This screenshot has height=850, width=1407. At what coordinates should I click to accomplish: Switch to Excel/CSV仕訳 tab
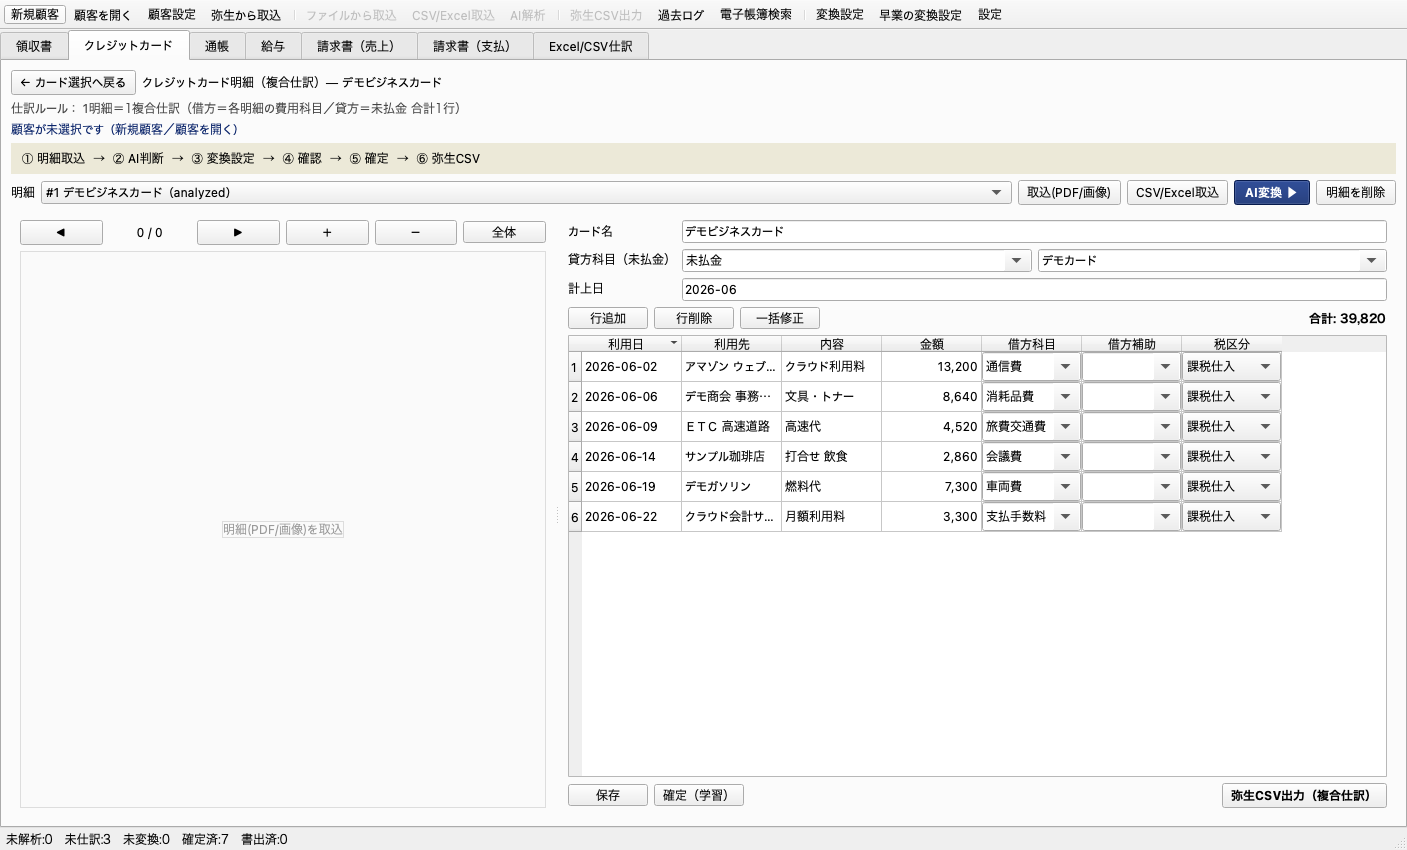click(x=591, y=46)
